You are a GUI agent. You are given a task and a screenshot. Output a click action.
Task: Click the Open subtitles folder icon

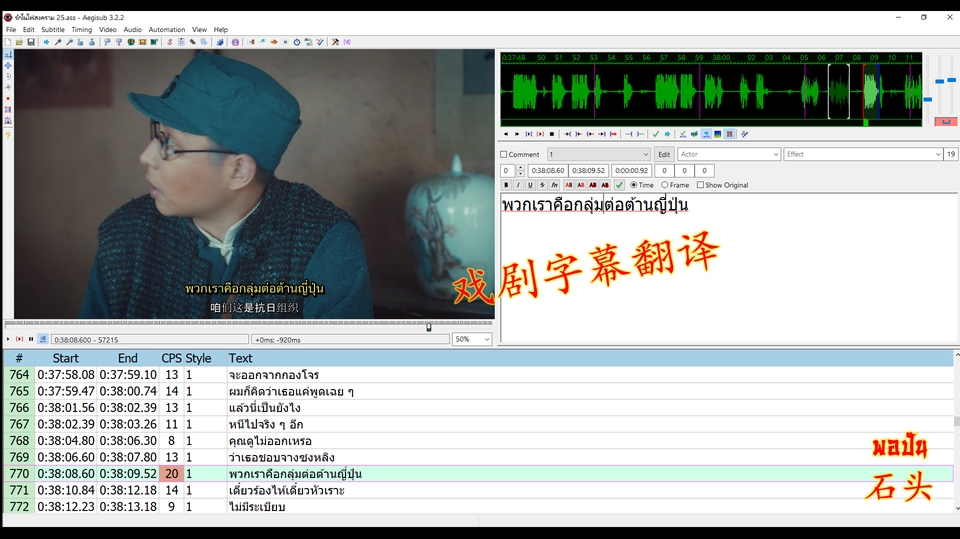[x=20, y=42]
